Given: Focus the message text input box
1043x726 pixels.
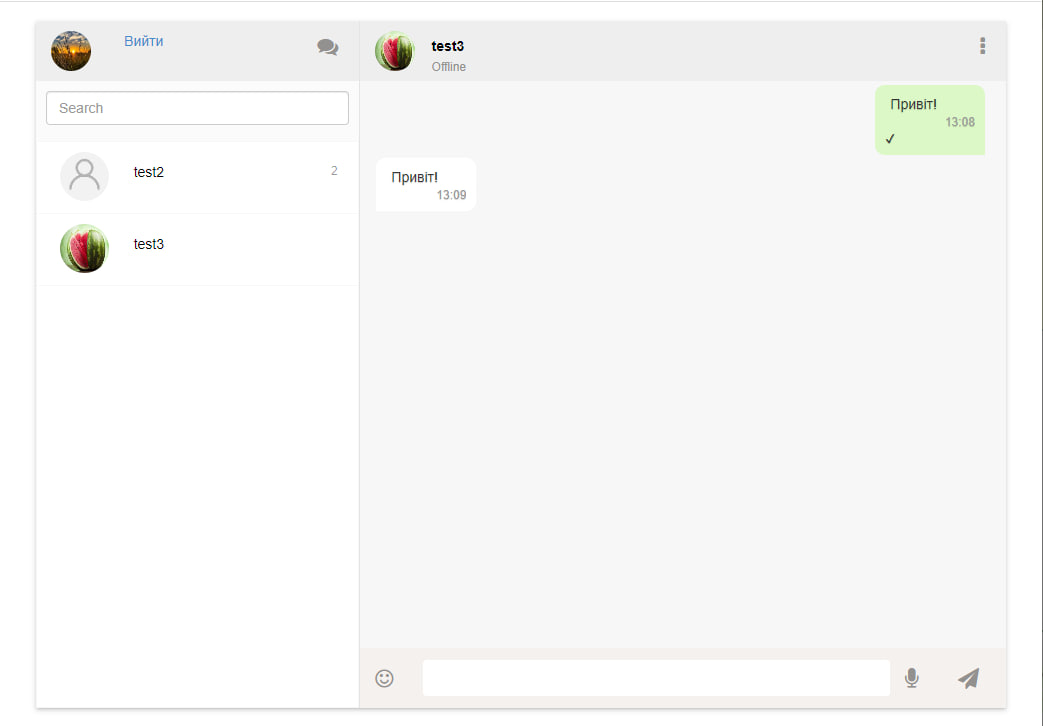Looking at the screenshot, I should tap(657, 678).
